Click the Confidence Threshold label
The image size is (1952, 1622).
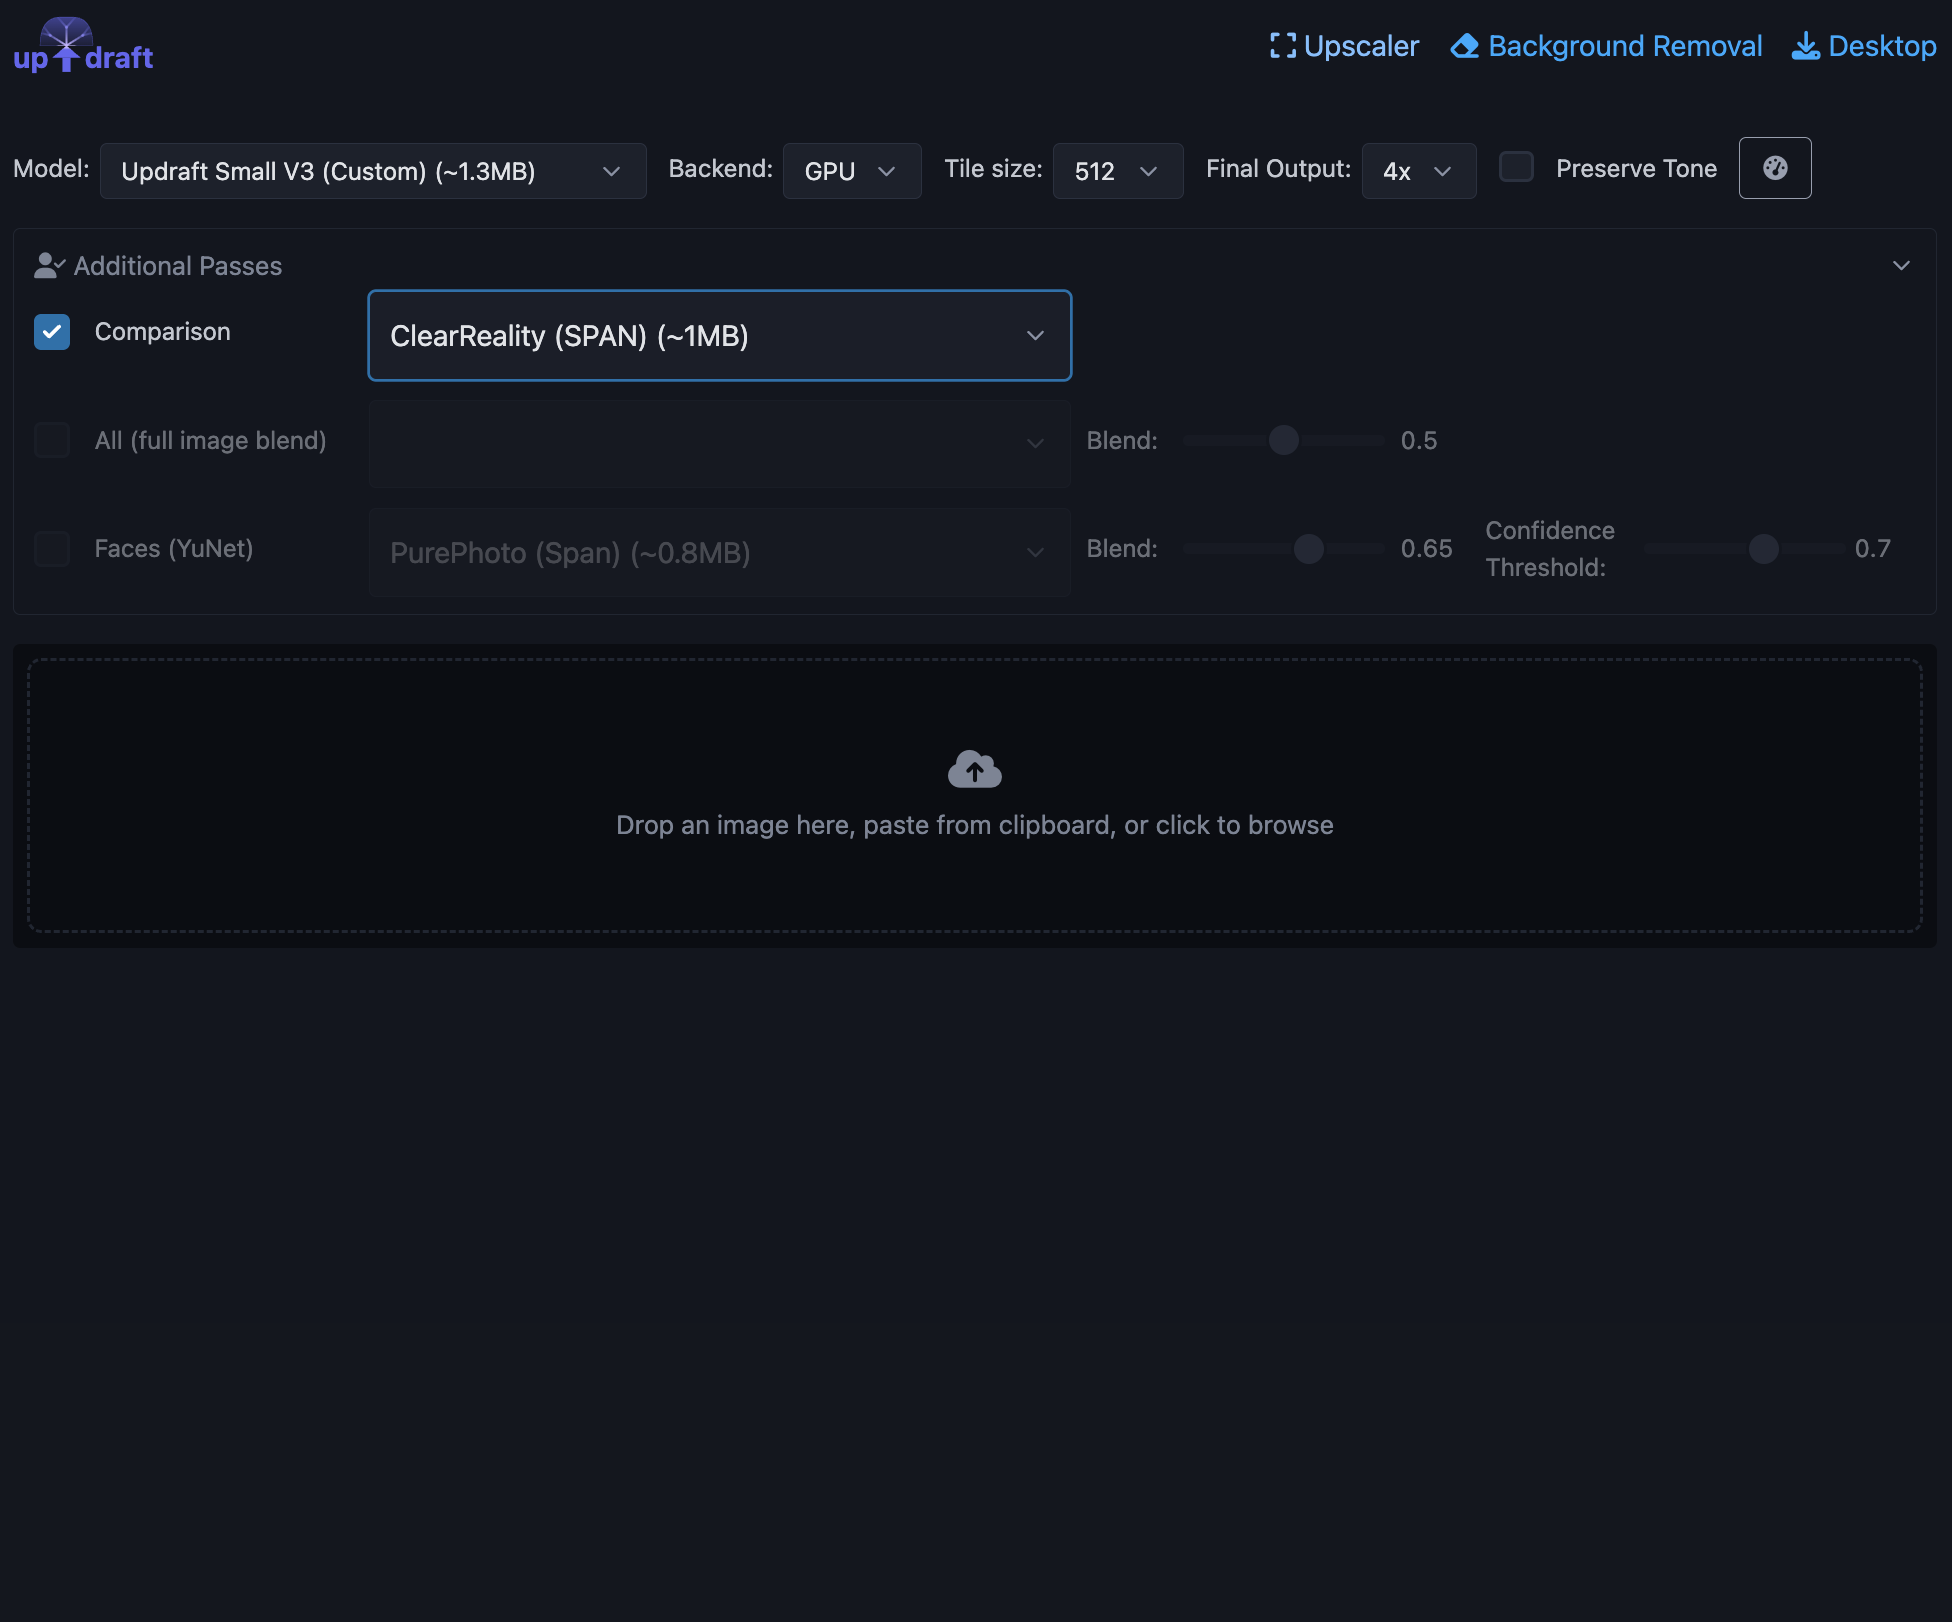[1550, 549]
